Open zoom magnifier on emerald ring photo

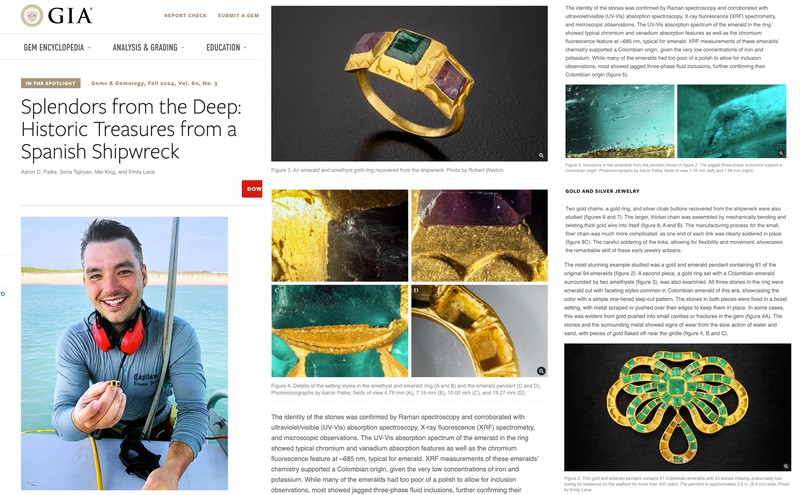[541, 155]
